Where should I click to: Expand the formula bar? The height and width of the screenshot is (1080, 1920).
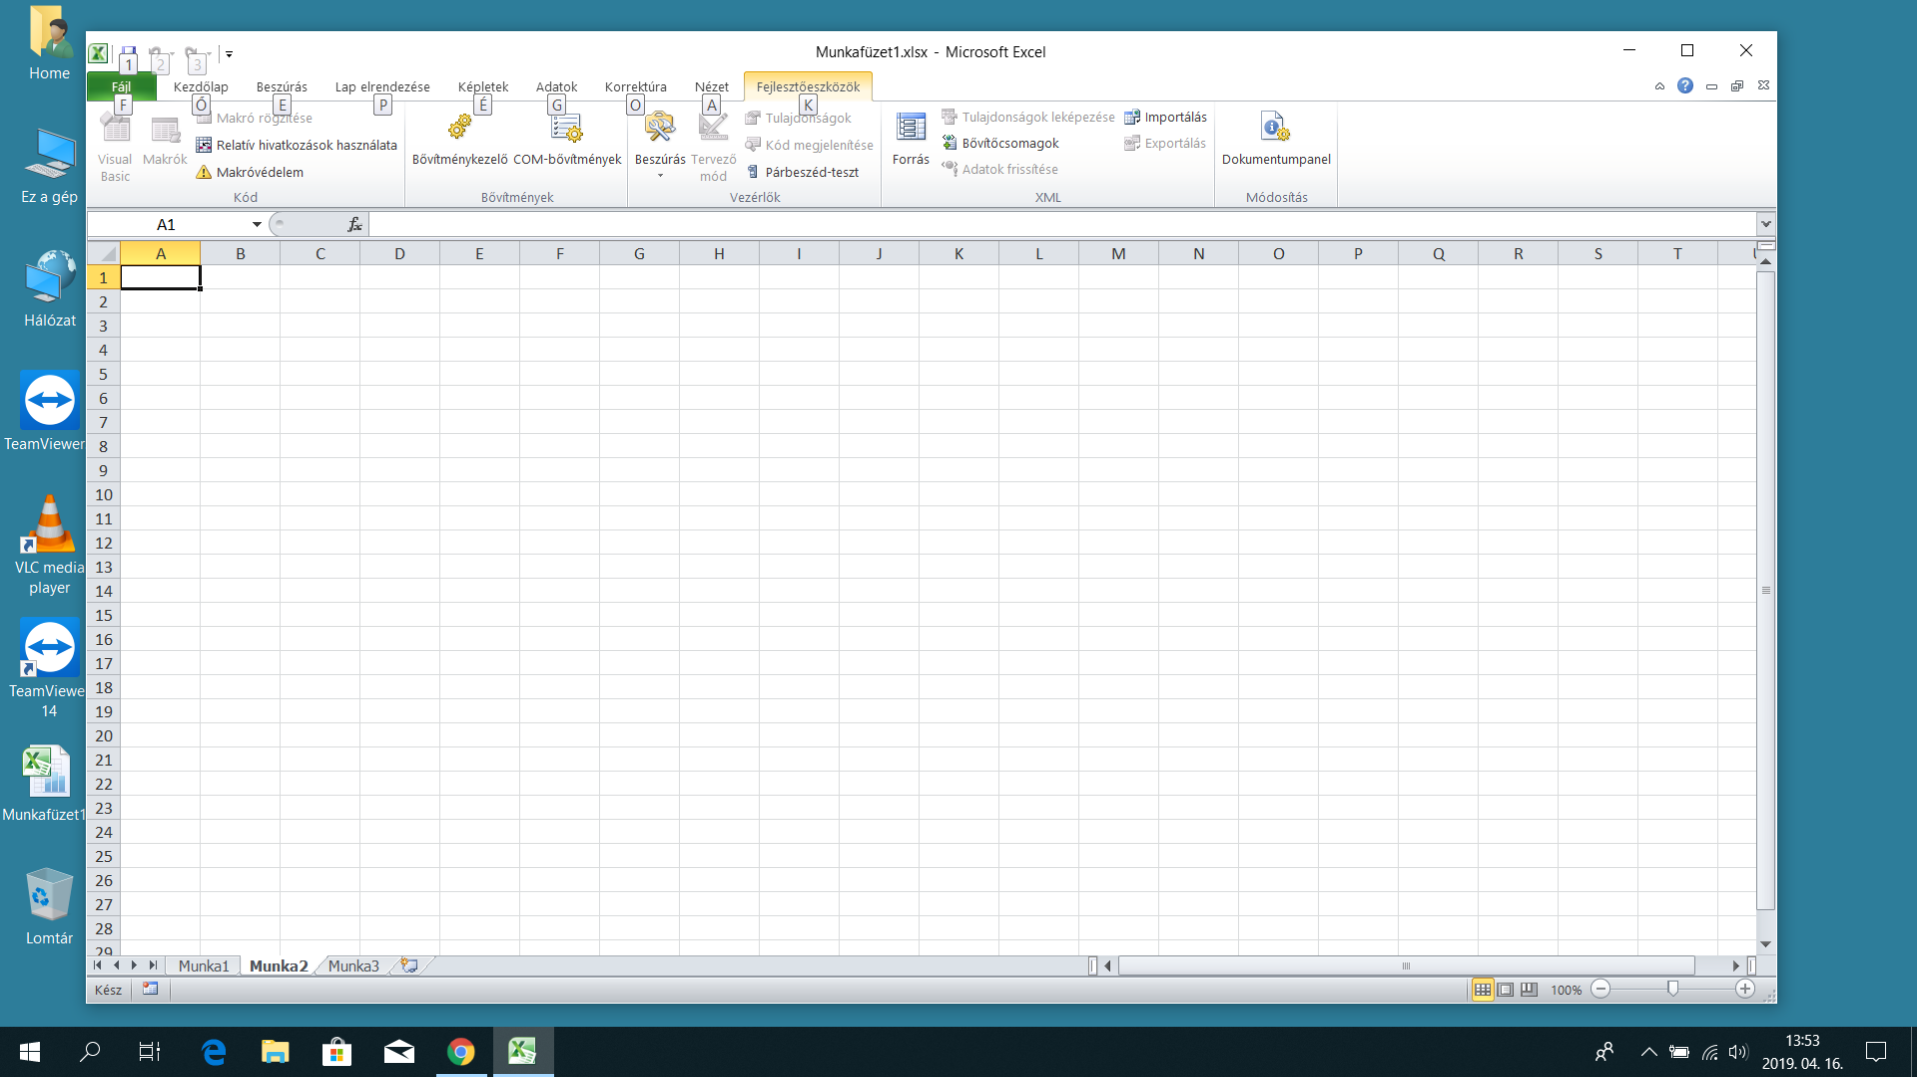pyautogui.click(x=1766, y=224)
